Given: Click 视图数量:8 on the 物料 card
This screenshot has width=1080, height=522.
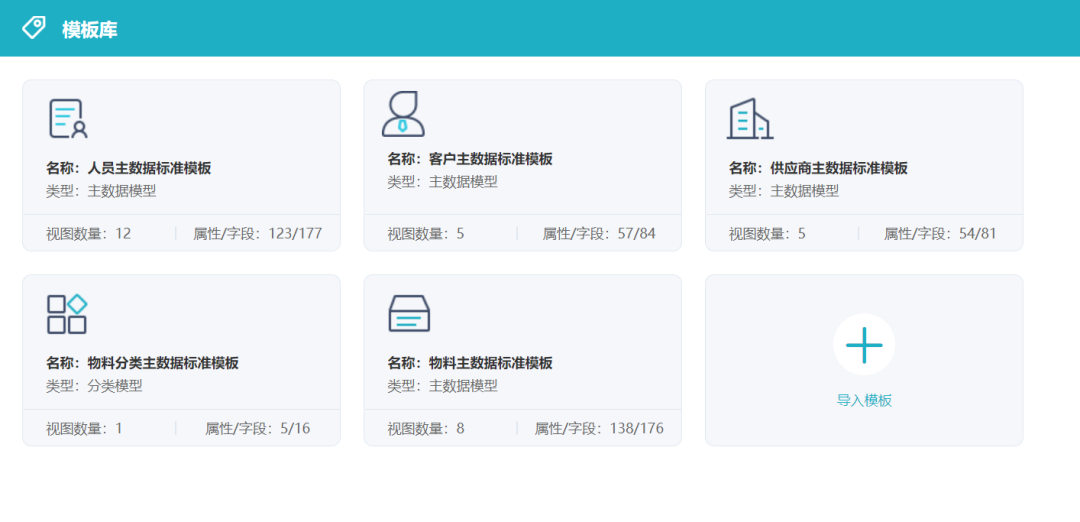Looking at the screenshot, I should click(x=426, y=428).
